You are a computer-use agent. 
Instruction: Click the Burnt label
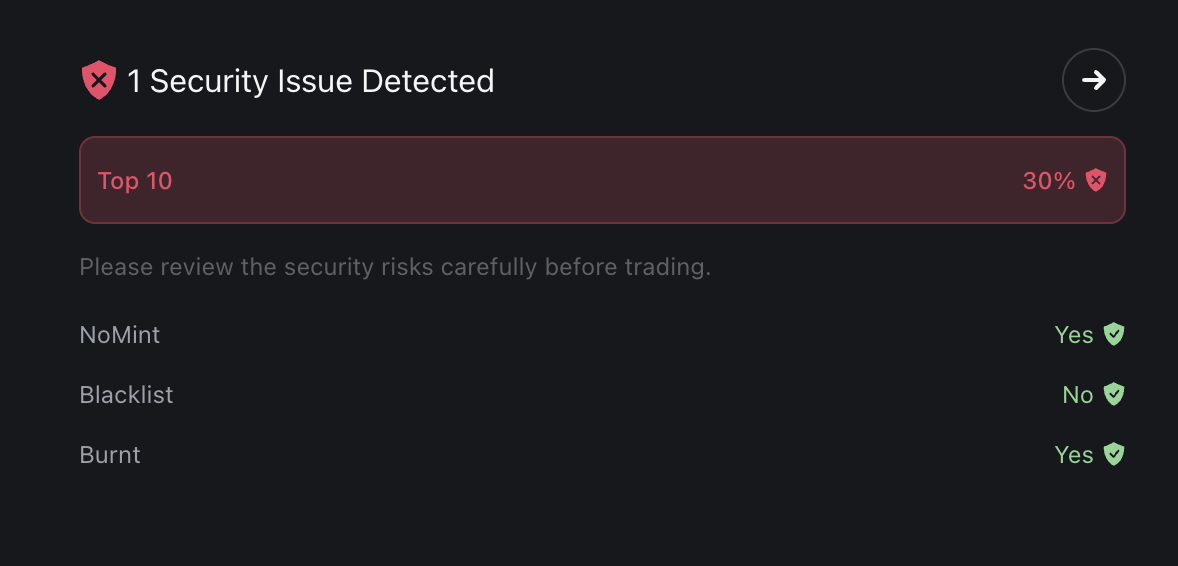tap(110, 455)
